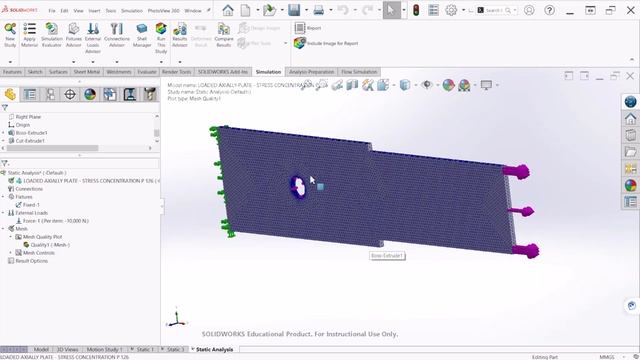This screenshot has height=360, width=640.
Task: Open Connections Advisor
Action: [x=117, y=35]
